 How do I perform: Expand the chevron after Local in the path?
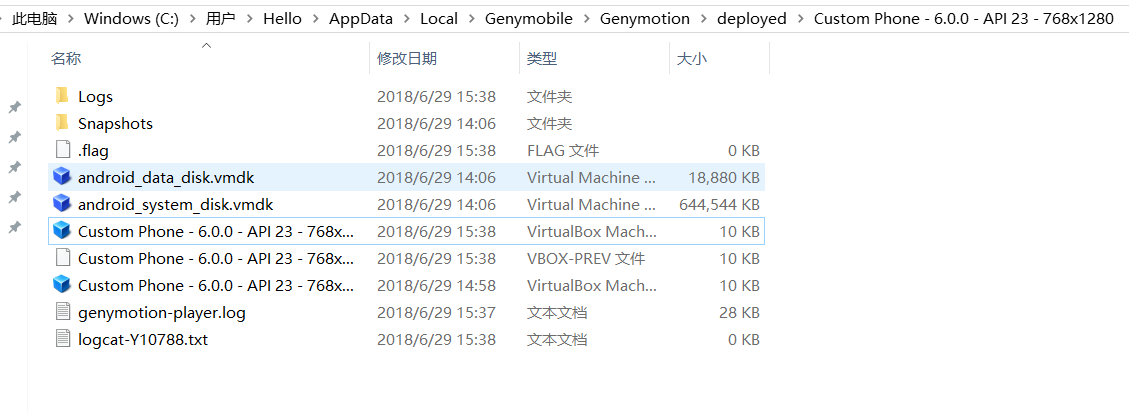[472, 19]
